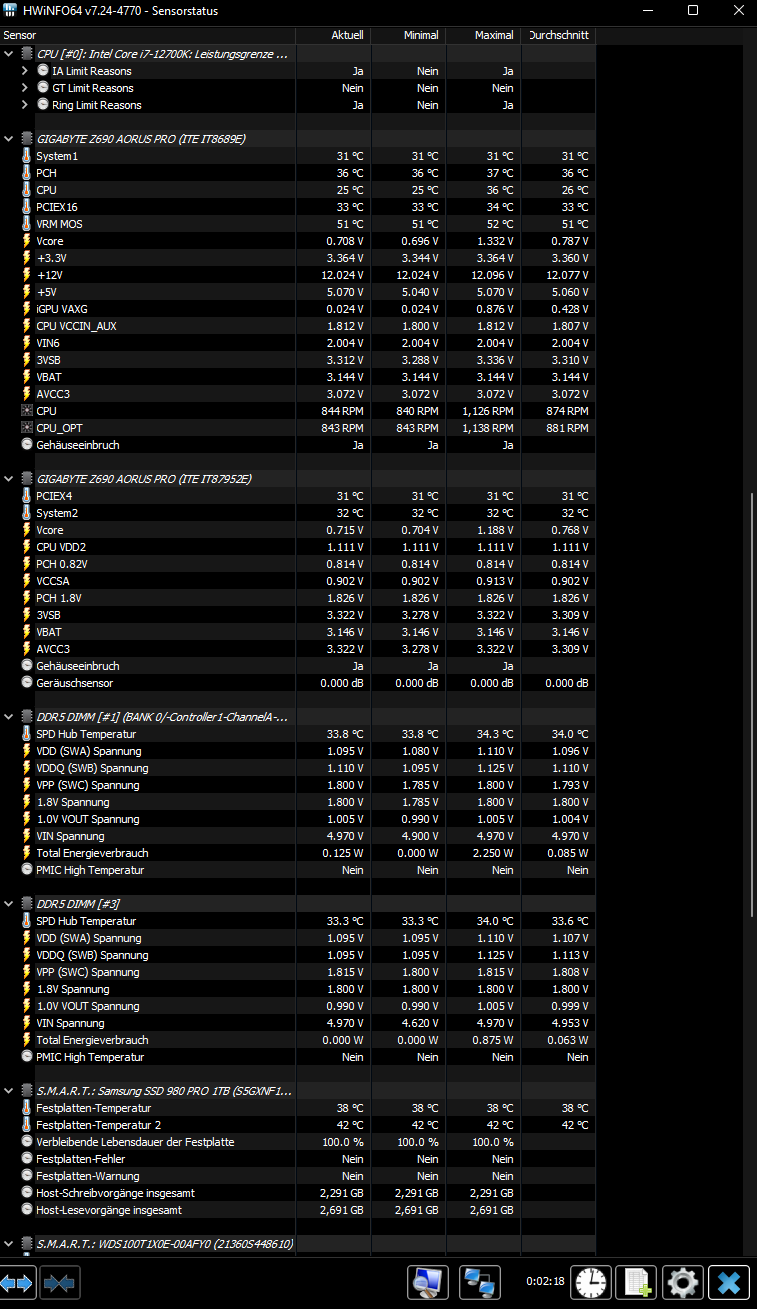Collapse the DDR5 DIMM [#3] group

[x=9, y=904]
